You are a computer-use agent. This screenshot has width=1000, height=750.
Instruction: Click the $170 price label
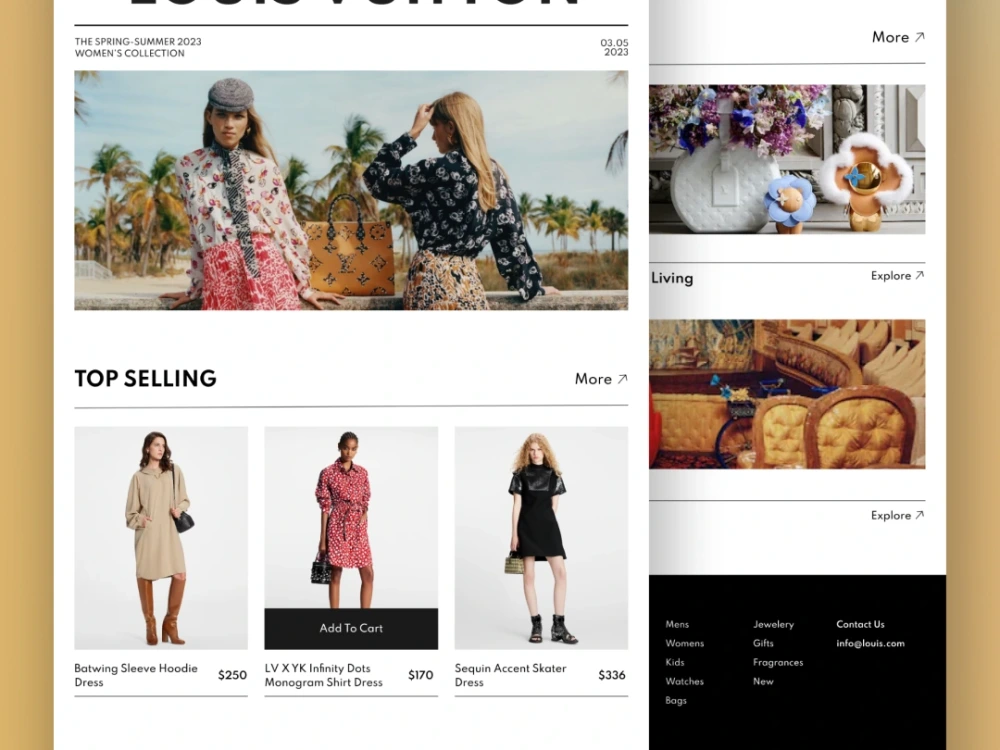coord(420,675)
